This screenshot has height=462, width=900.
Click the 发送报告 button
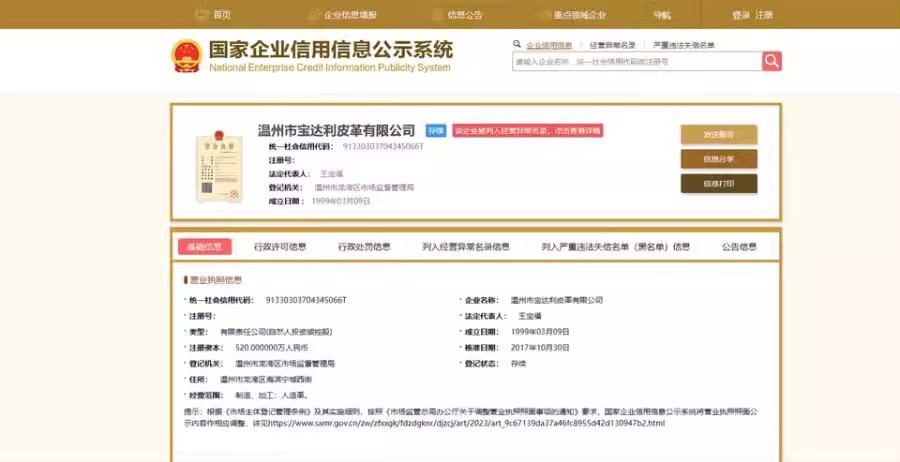[719, 135]
